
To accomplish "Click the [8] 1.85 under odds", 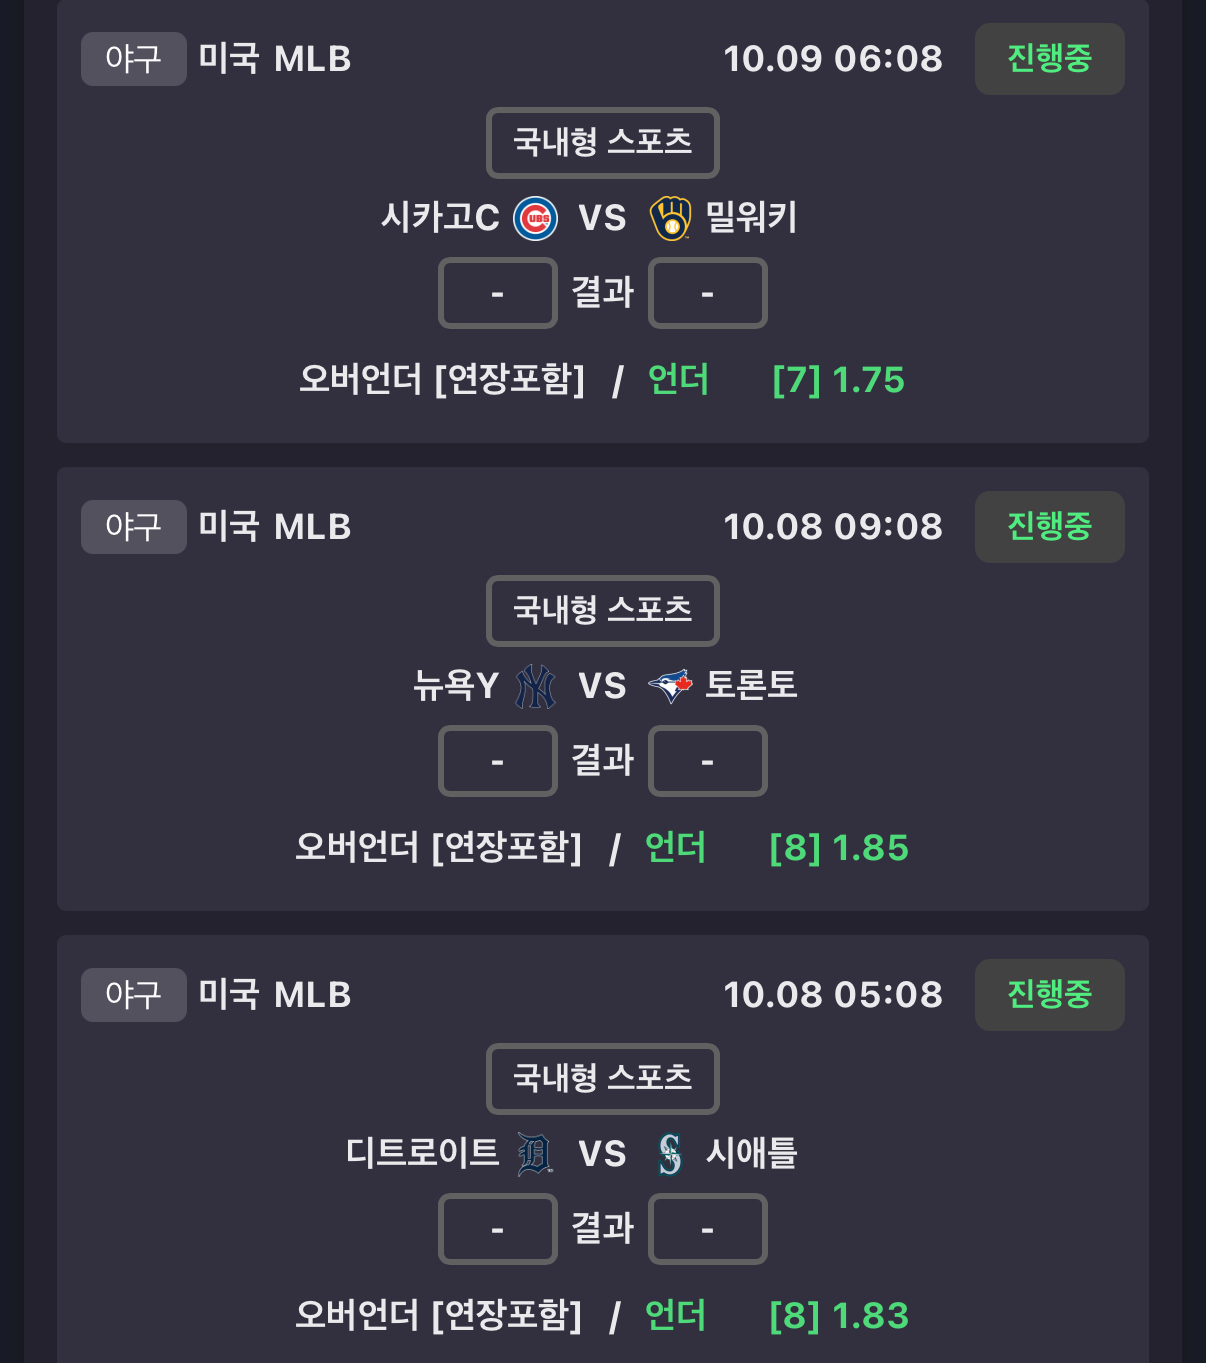I will pyautogui.click(x=838, y=848).
